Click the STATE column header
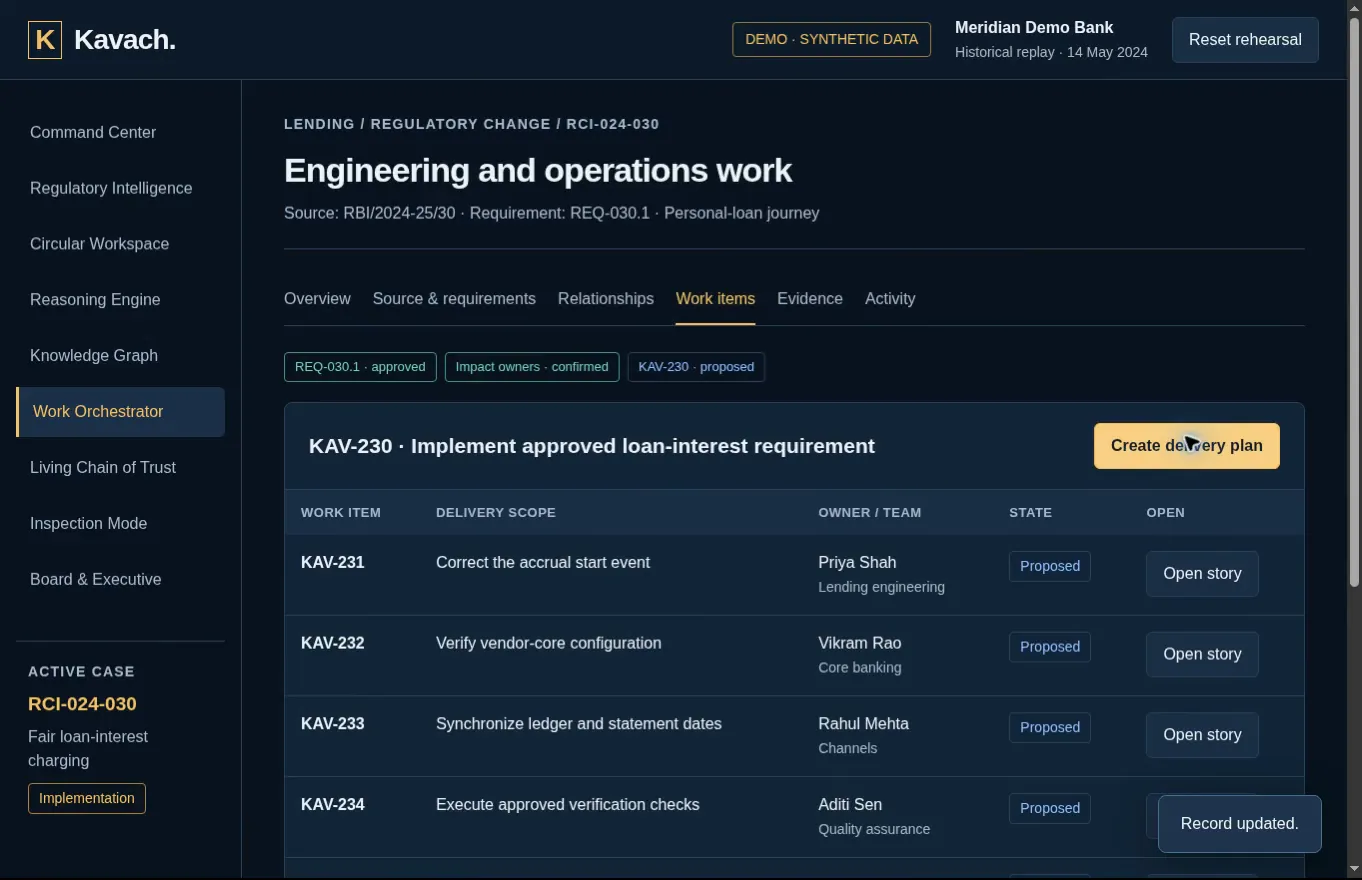This screenshot has height=880, width=1362. [x=1031, y=513]
